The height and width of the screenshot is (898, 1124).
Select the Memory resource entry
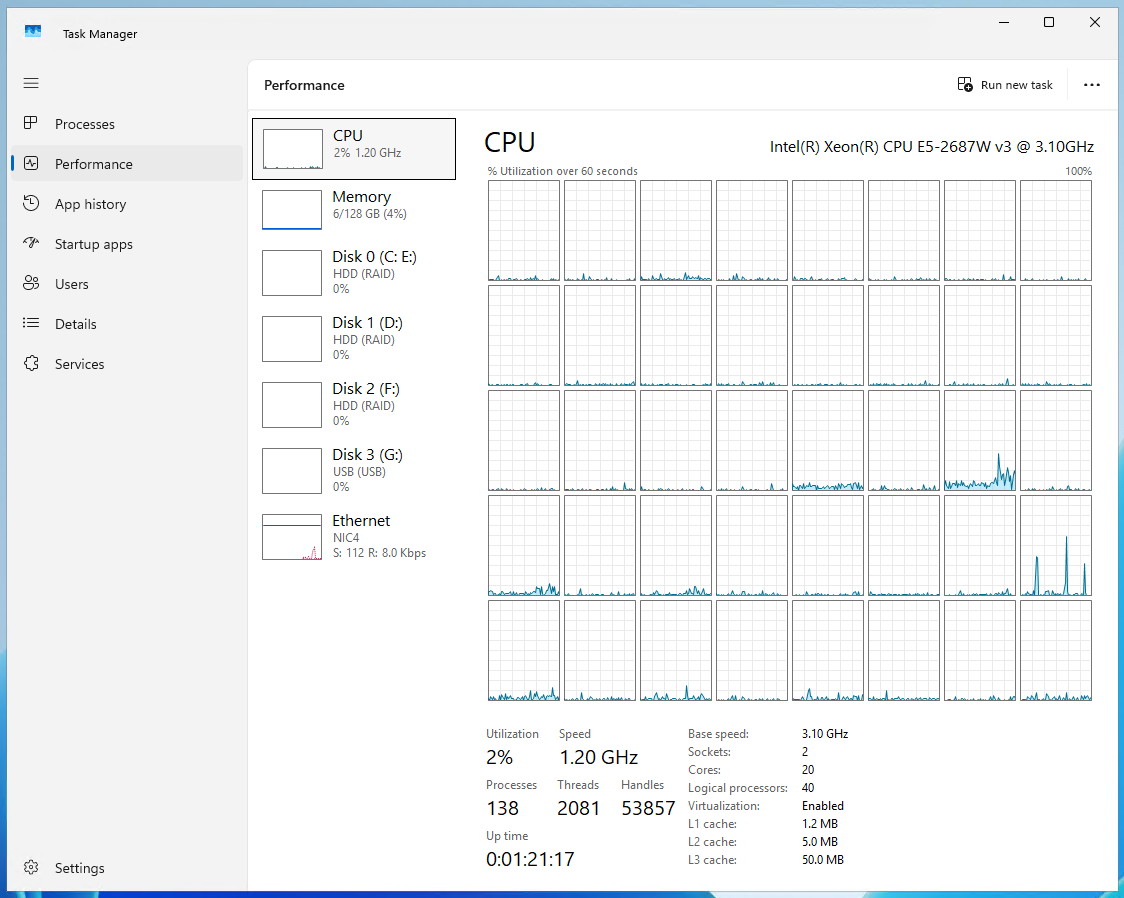point(354,209)
